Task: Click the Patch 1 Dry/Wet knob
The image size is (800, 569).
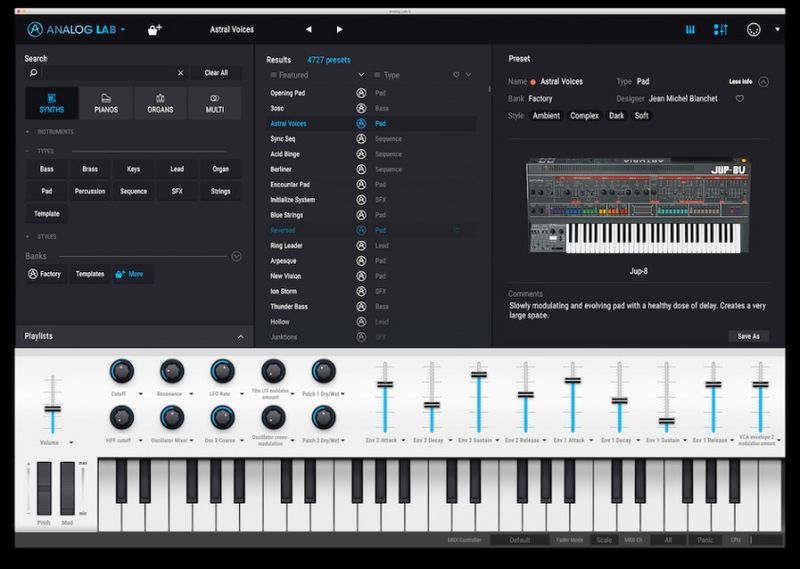Action: (x=323, y=371)
